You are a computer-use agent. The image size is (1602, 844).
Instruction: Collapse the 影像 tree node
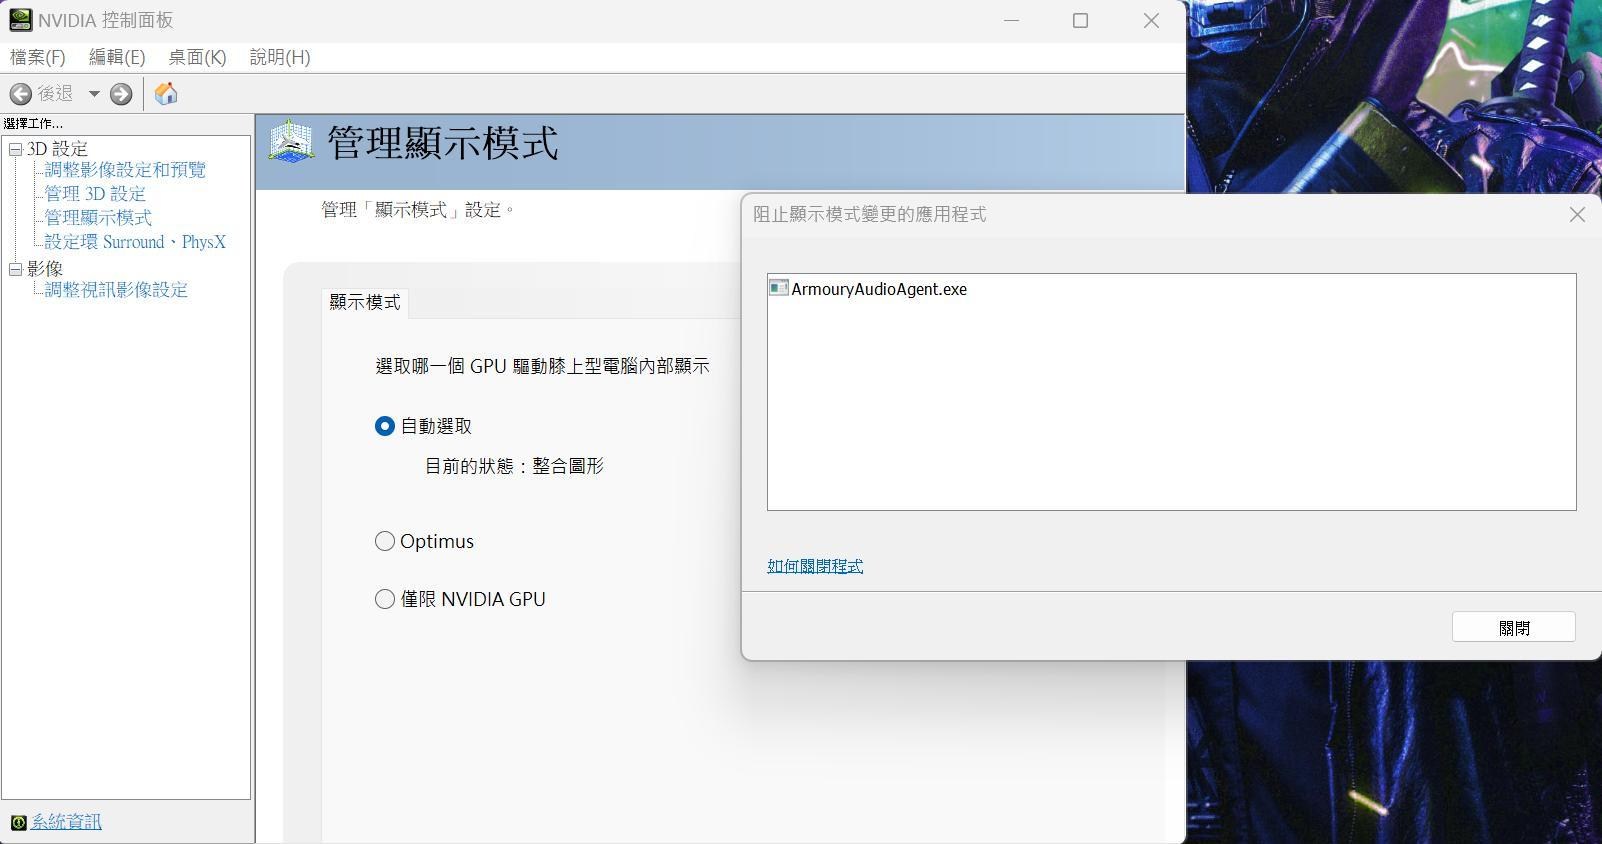[15, 269]
